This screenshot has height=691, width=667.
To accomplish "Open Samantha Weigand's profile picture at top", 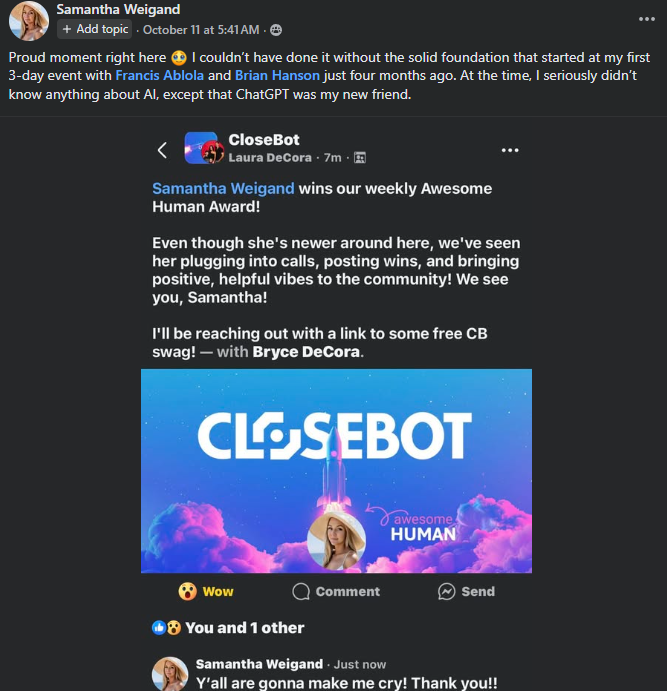I will click(28, 20).
